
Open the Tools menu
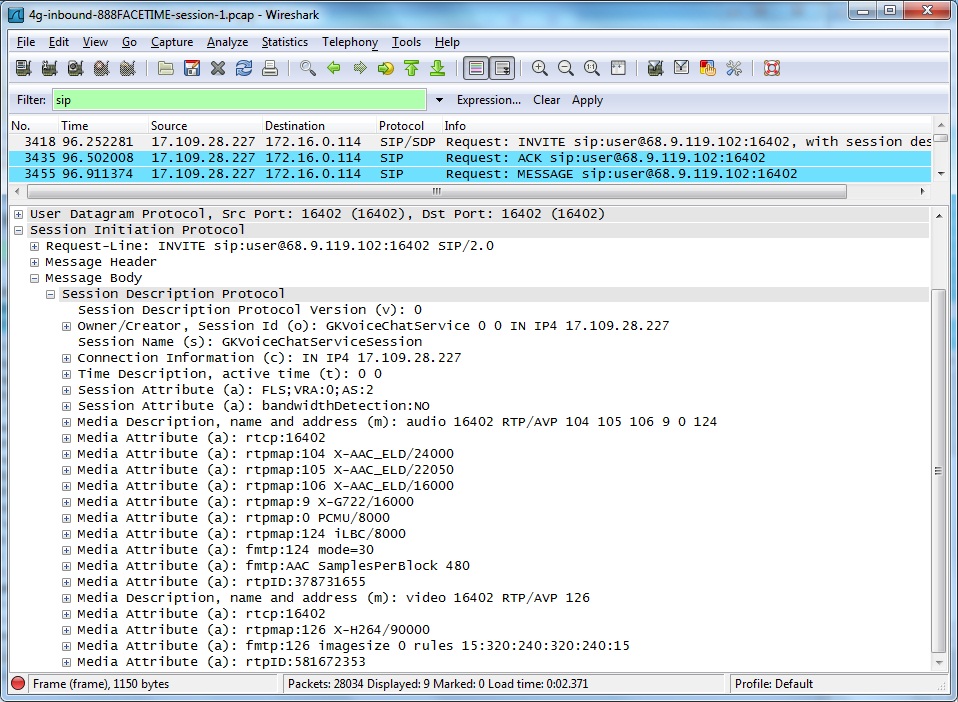406,42
